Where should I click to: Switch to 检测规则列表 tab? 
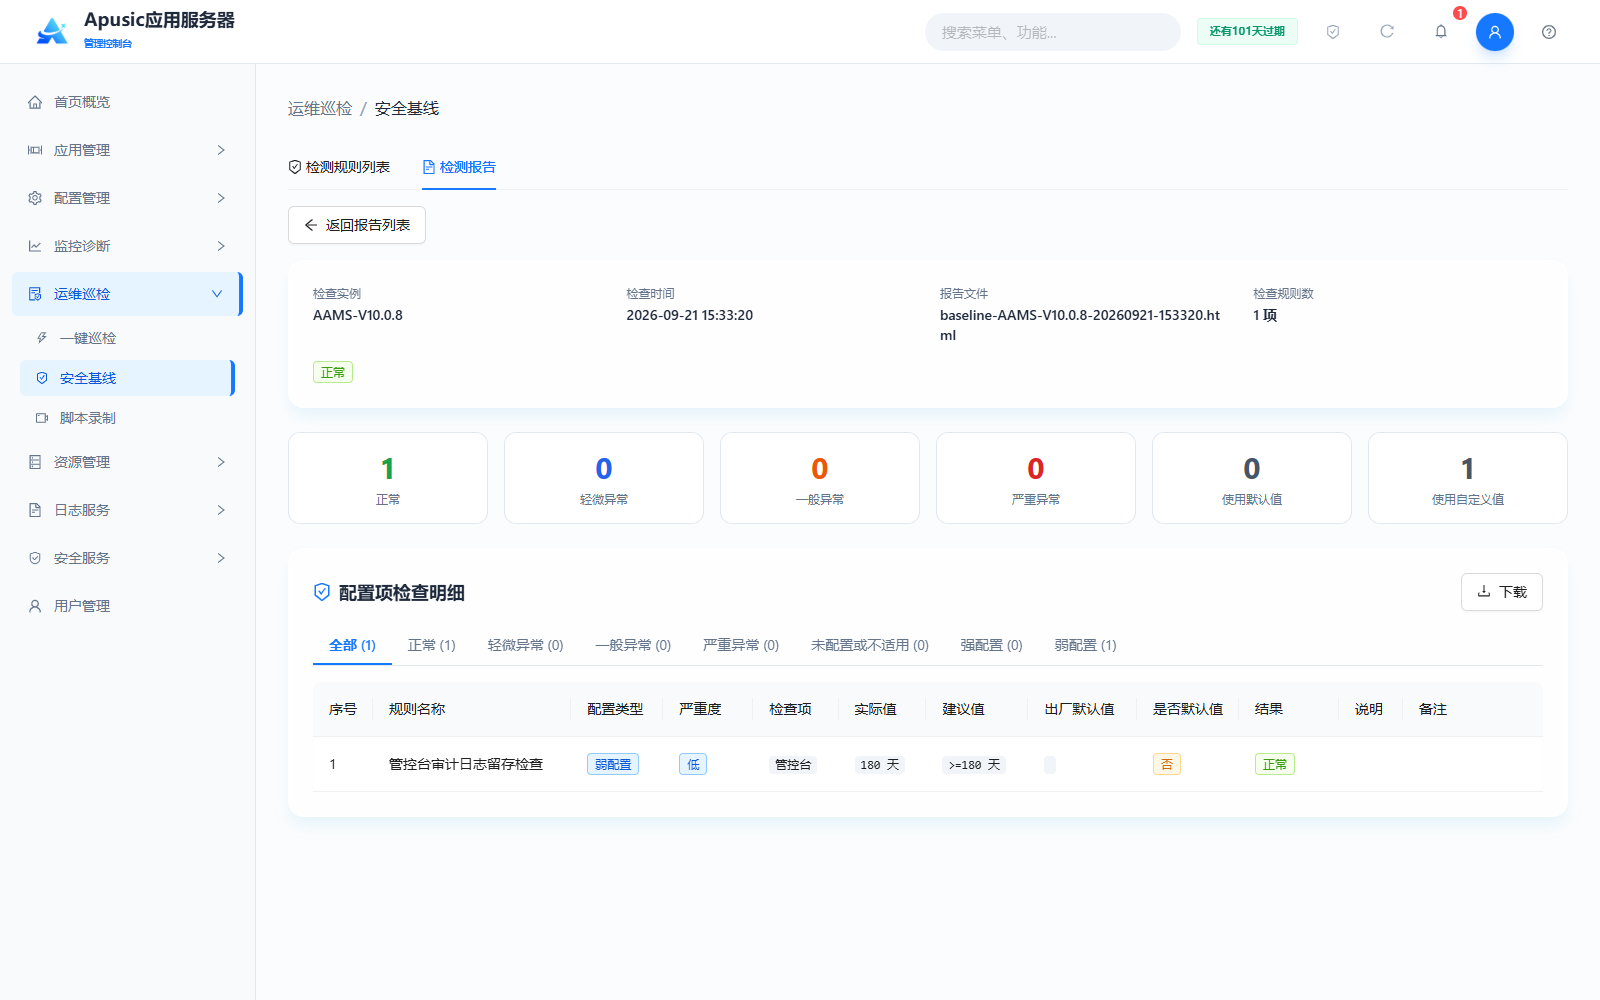pos(339,167)
